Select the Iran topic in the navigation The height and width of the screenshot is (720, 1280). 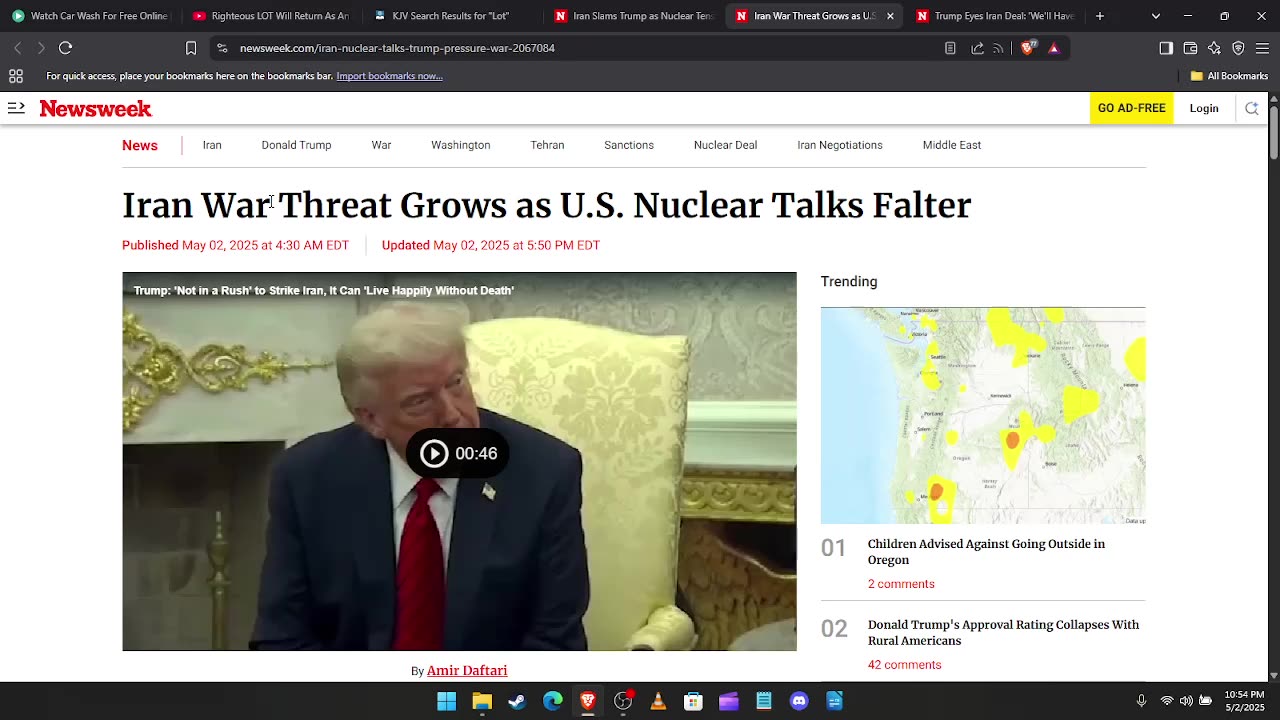tap(212, 145)
